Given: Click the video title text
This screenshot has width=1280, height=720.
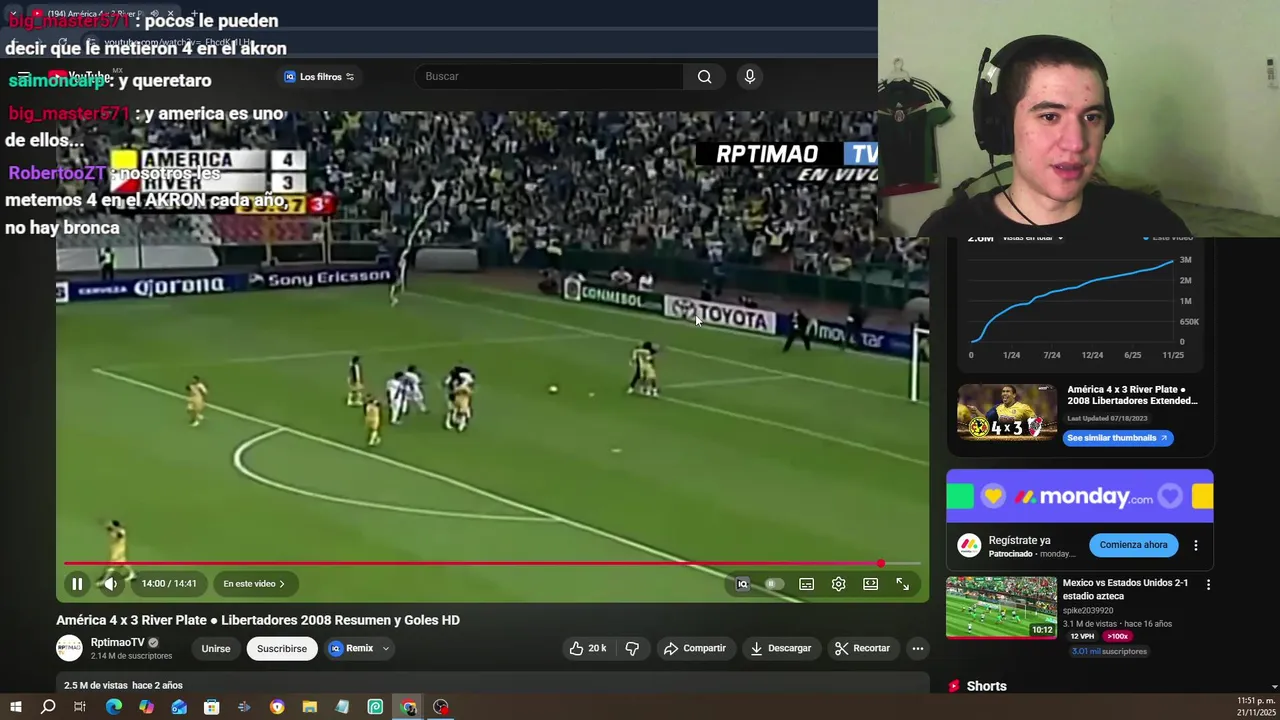Looking at the screenshot, I should (258, 620).
